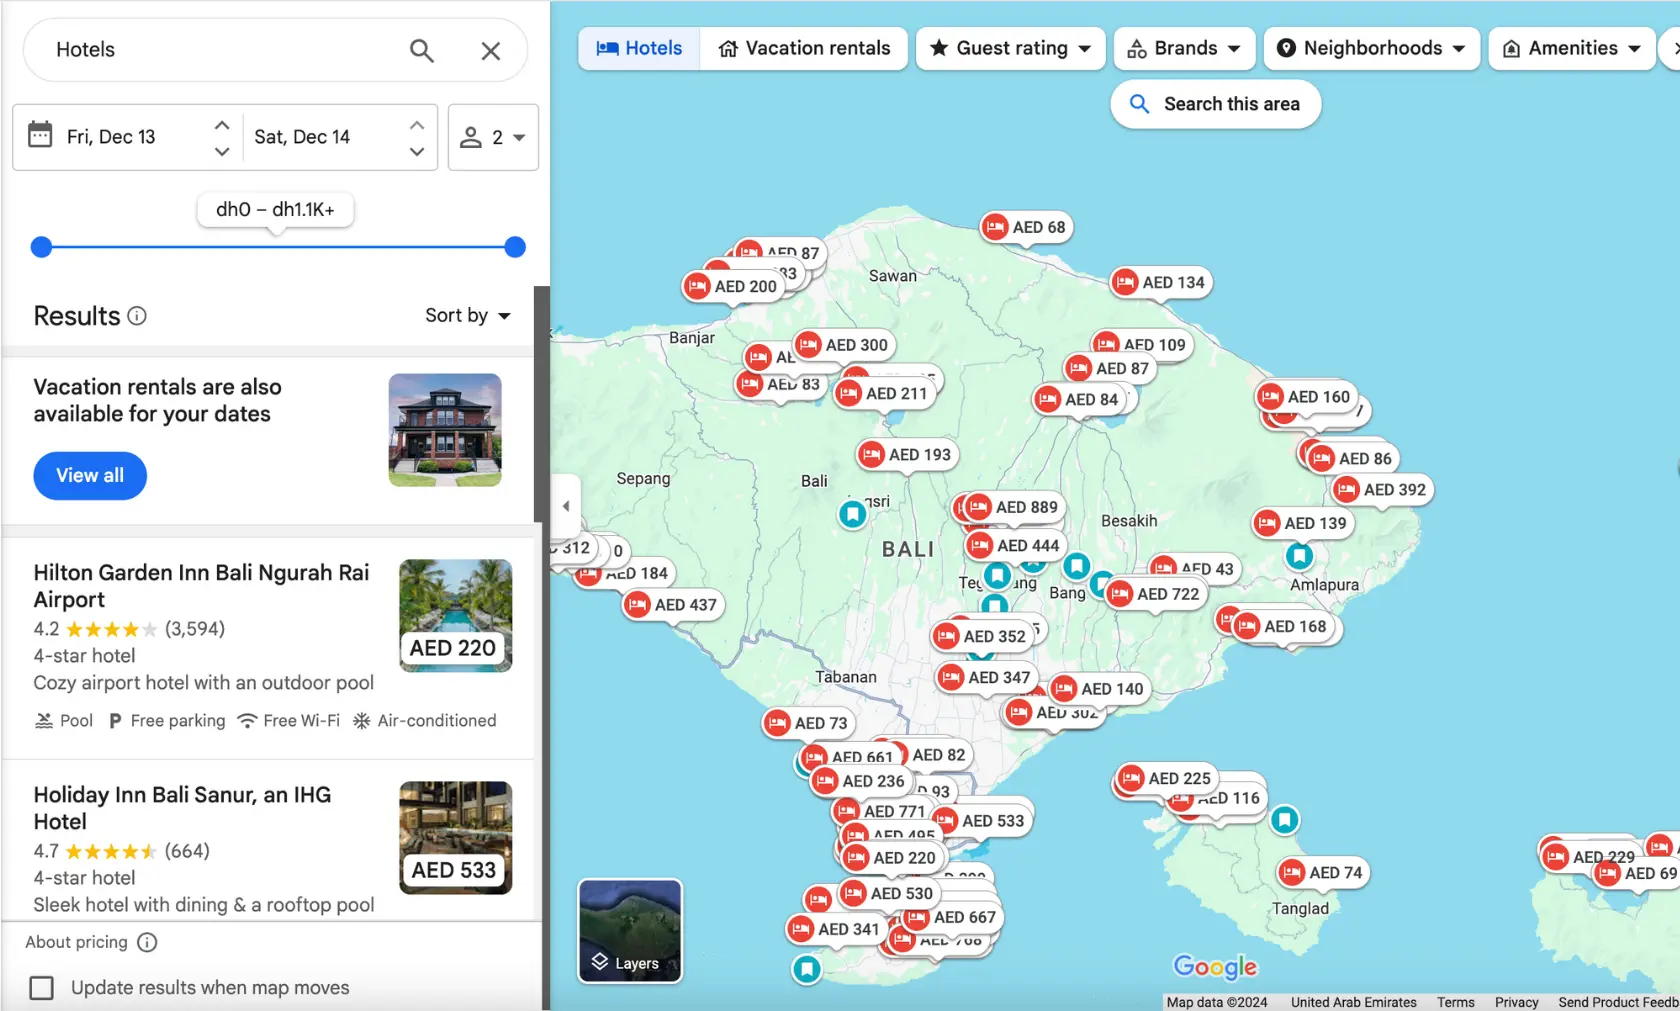Viewport: 1680px width, 1011px height.
Task: Open the Brands filter dropdown
Action: pos(1184,48)
